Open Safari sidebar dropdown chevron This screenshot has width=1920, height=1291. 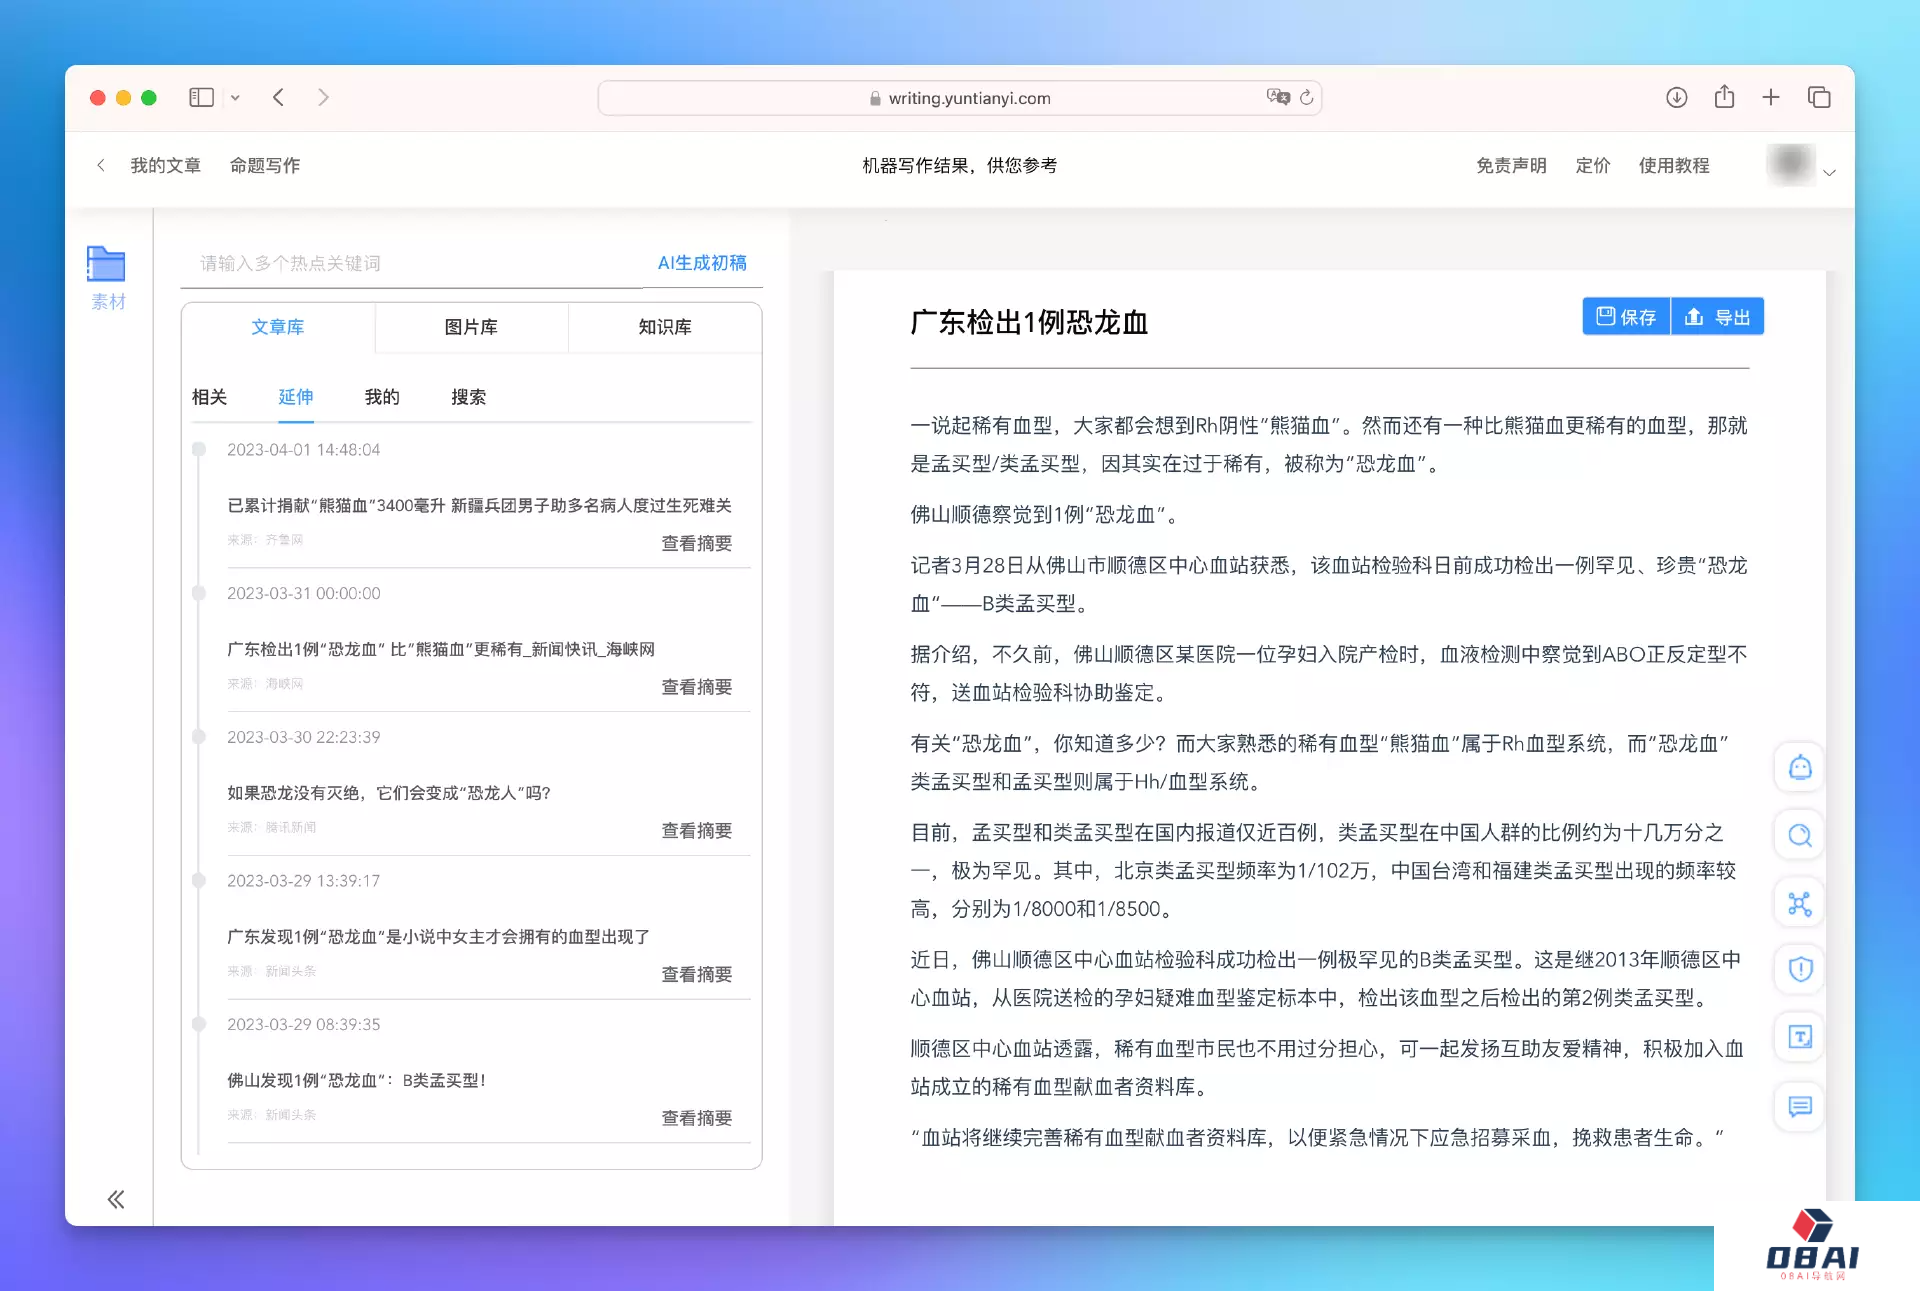tap(235, 98)
